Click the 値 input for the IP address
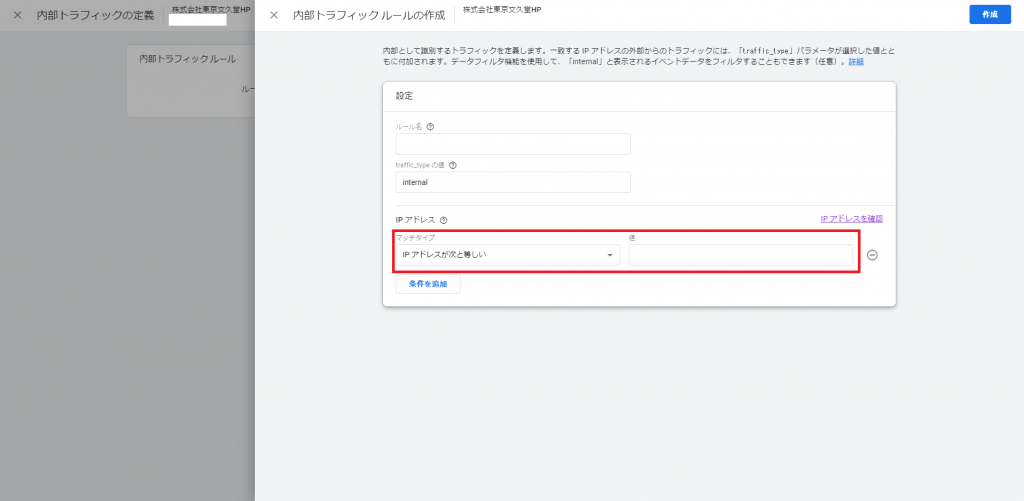The image size is (1024, 501). tap(740, 255)
